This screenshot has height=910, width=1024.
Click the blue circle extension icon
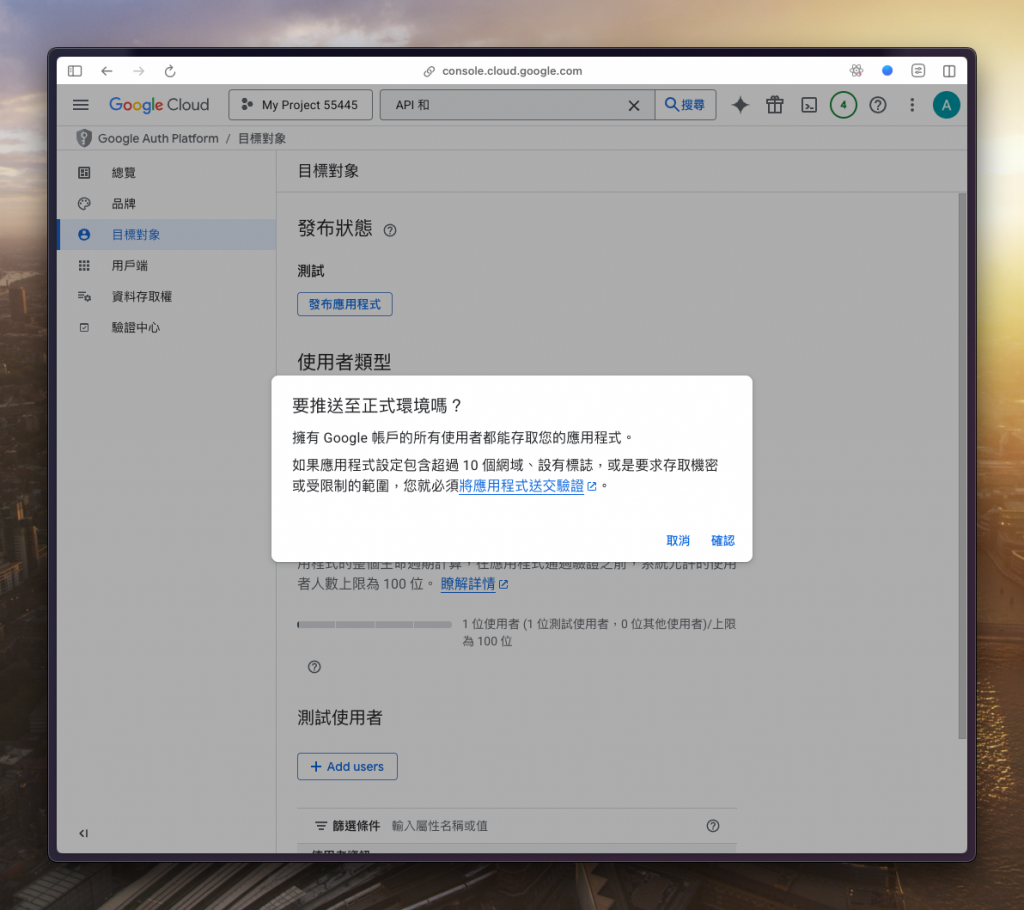(x=887, y=71)
